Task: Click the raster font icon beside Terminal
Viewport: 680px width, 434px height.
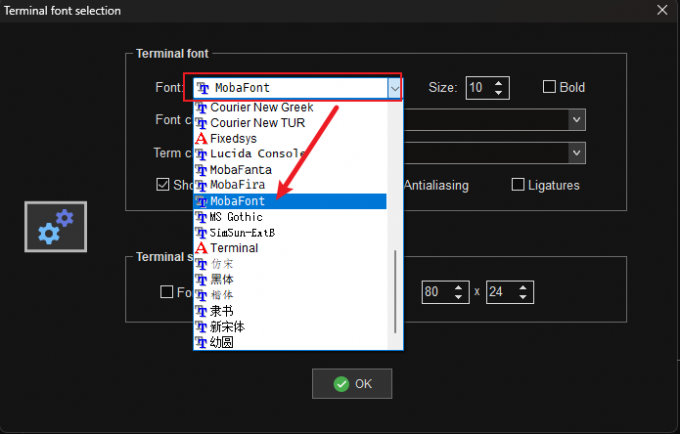Action: [201, 248]
